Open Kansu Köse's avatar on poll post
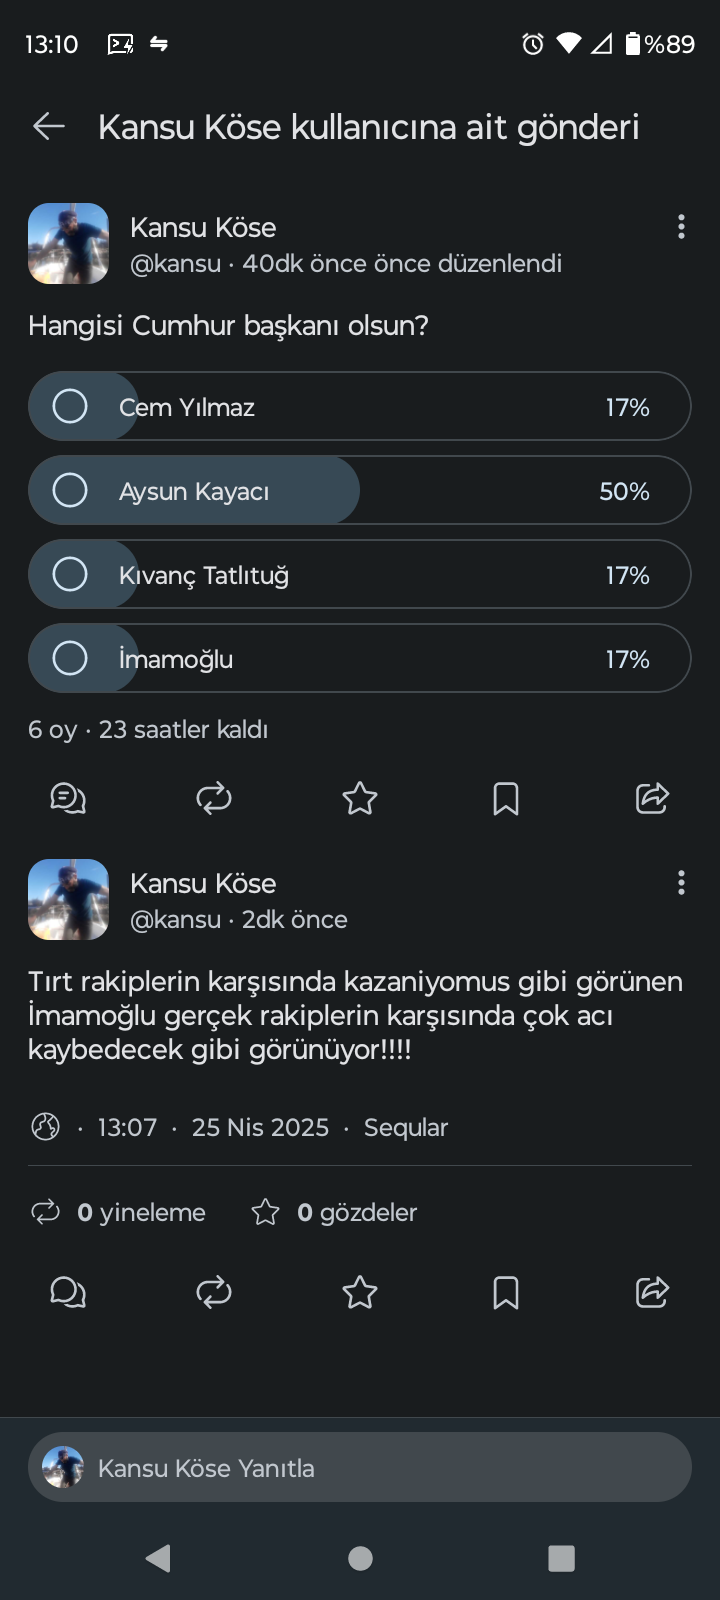This screenshot has height=1600, width=720. coord(68,244)
